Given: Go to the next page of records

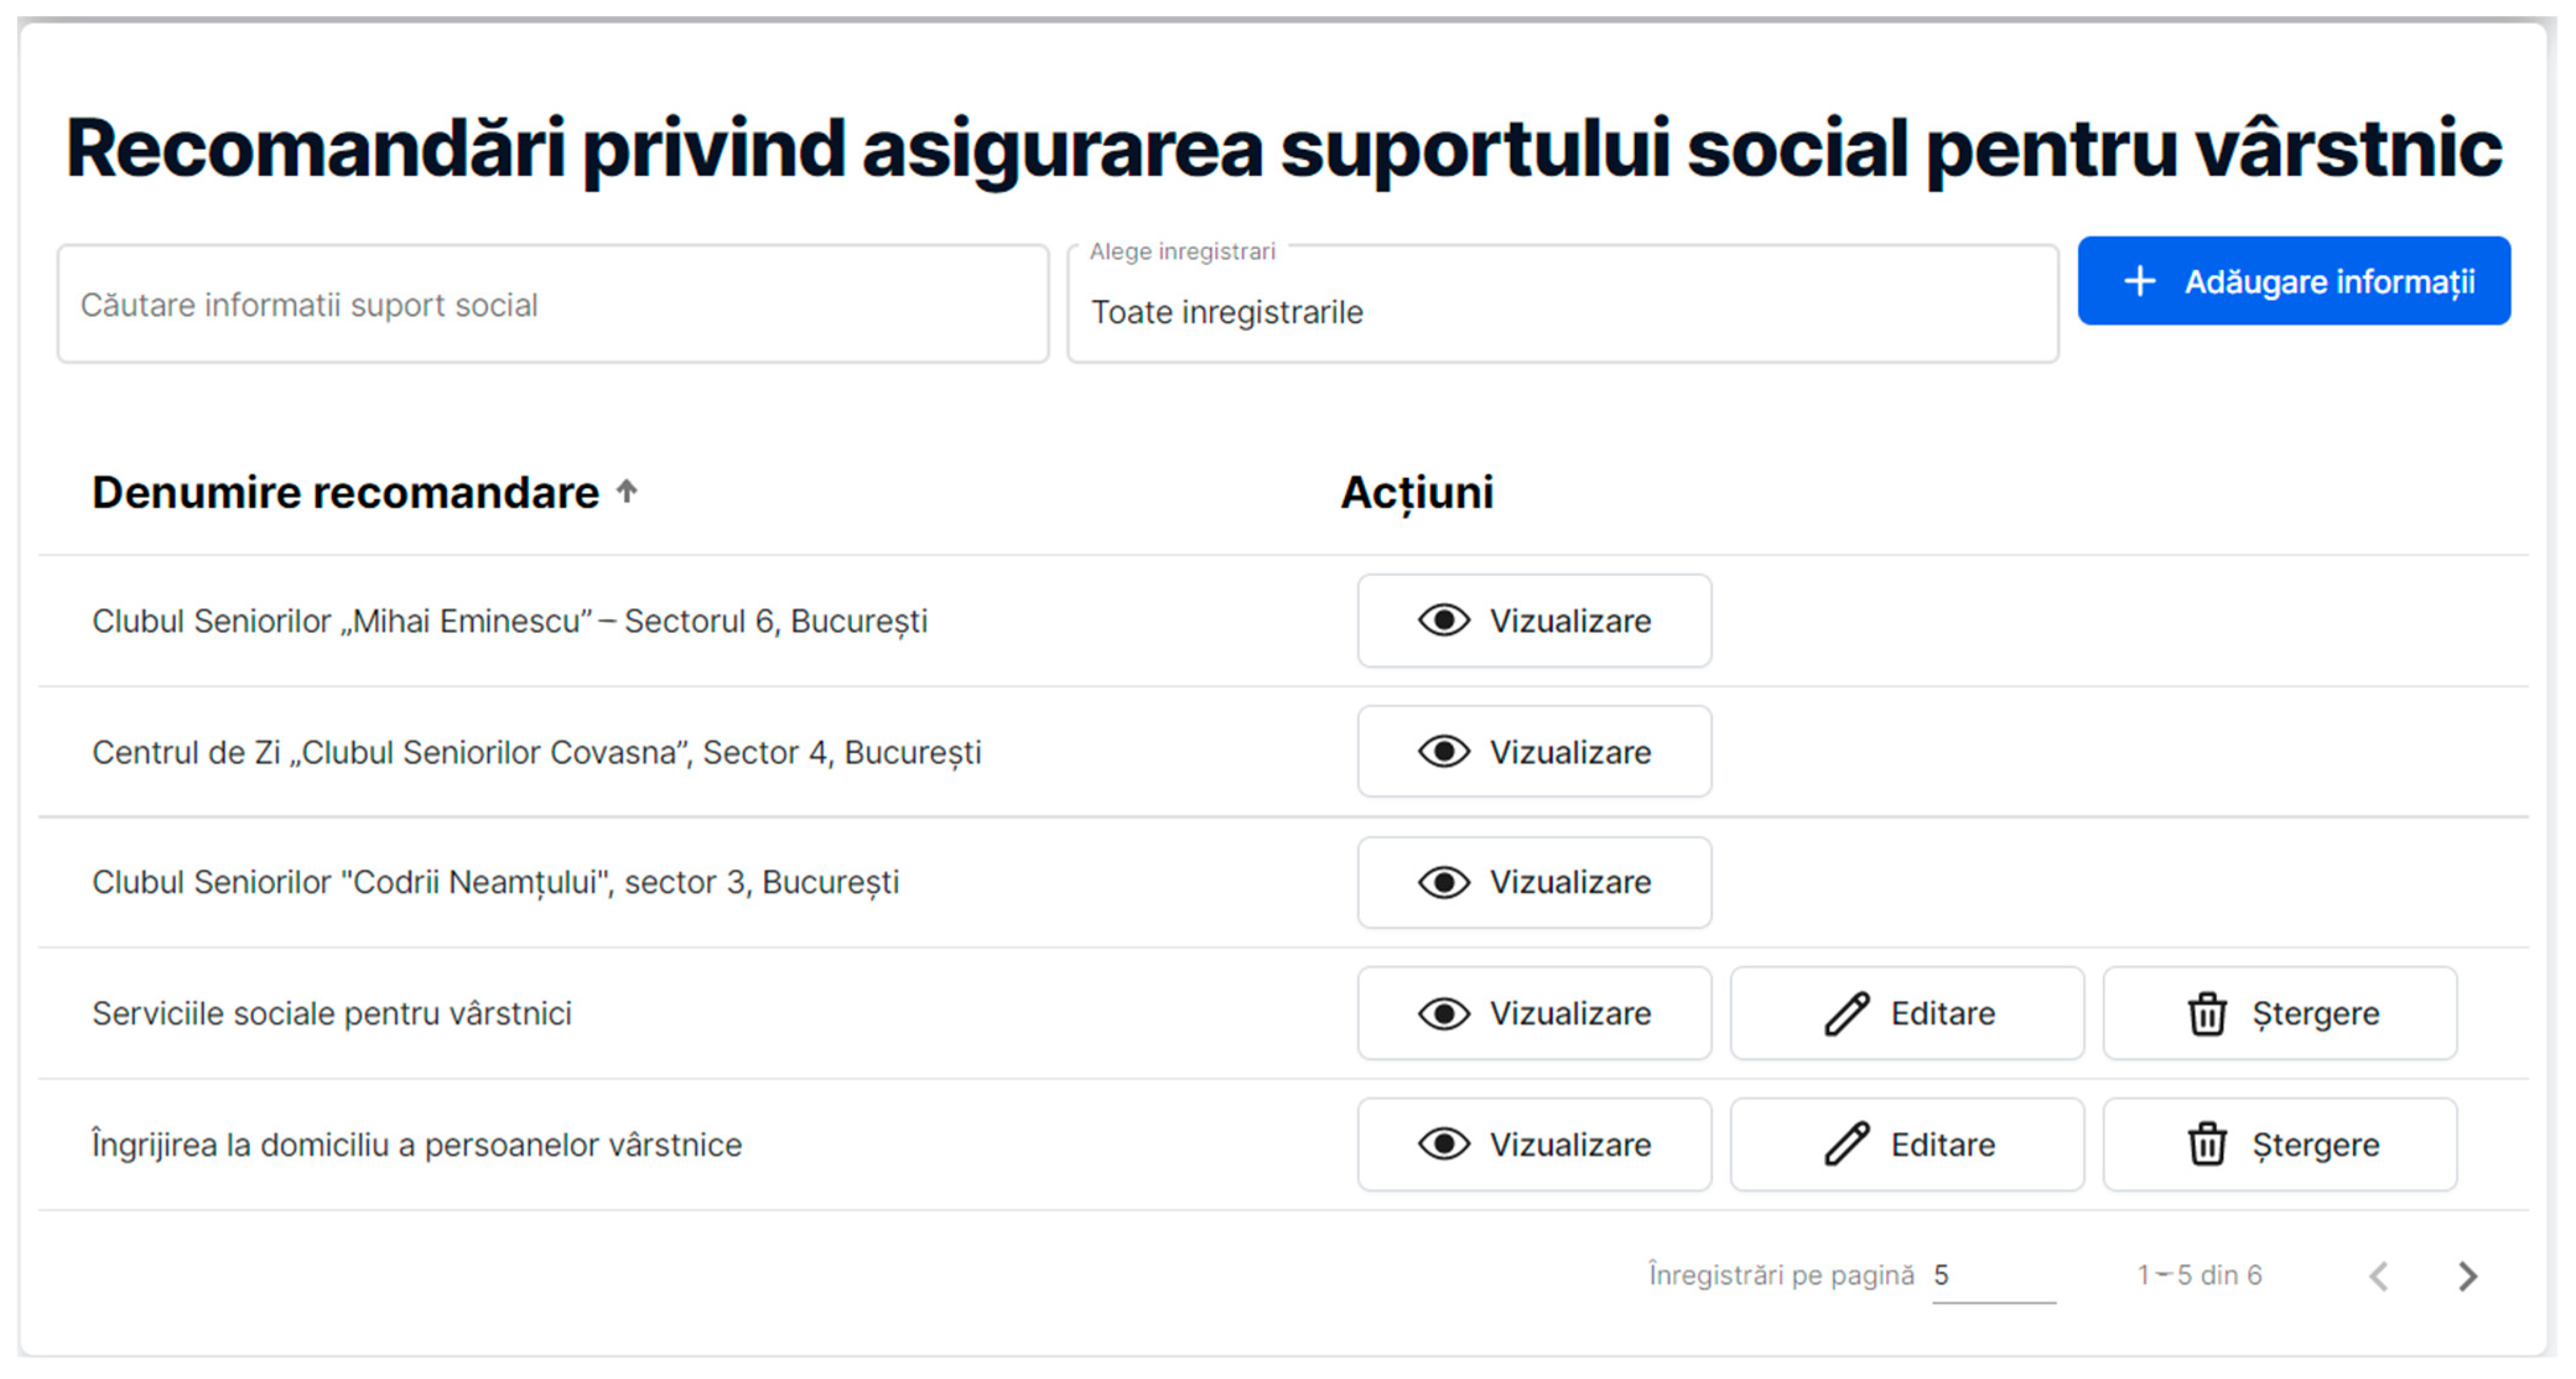Looking at the screenshot, I should pyautogui.click(x=2467, y=1275).
